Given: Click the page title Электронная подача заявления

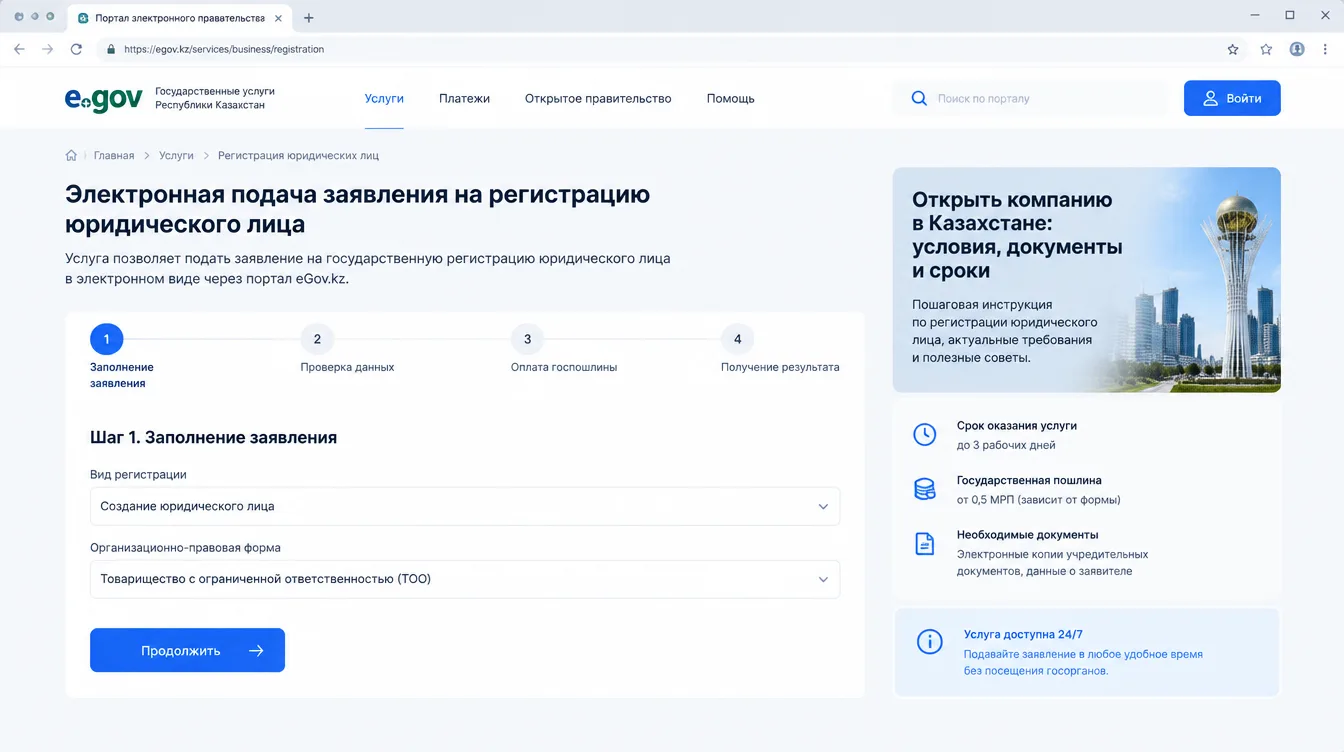Looking at the screenshot, I should point(358,209).
